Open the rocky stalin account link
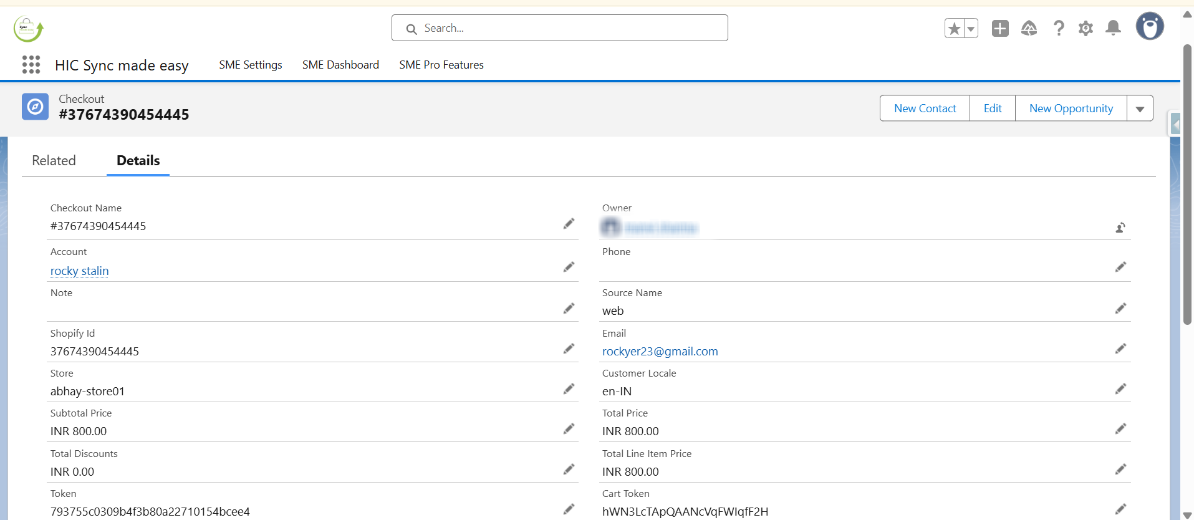 click(x=80, y=271)
